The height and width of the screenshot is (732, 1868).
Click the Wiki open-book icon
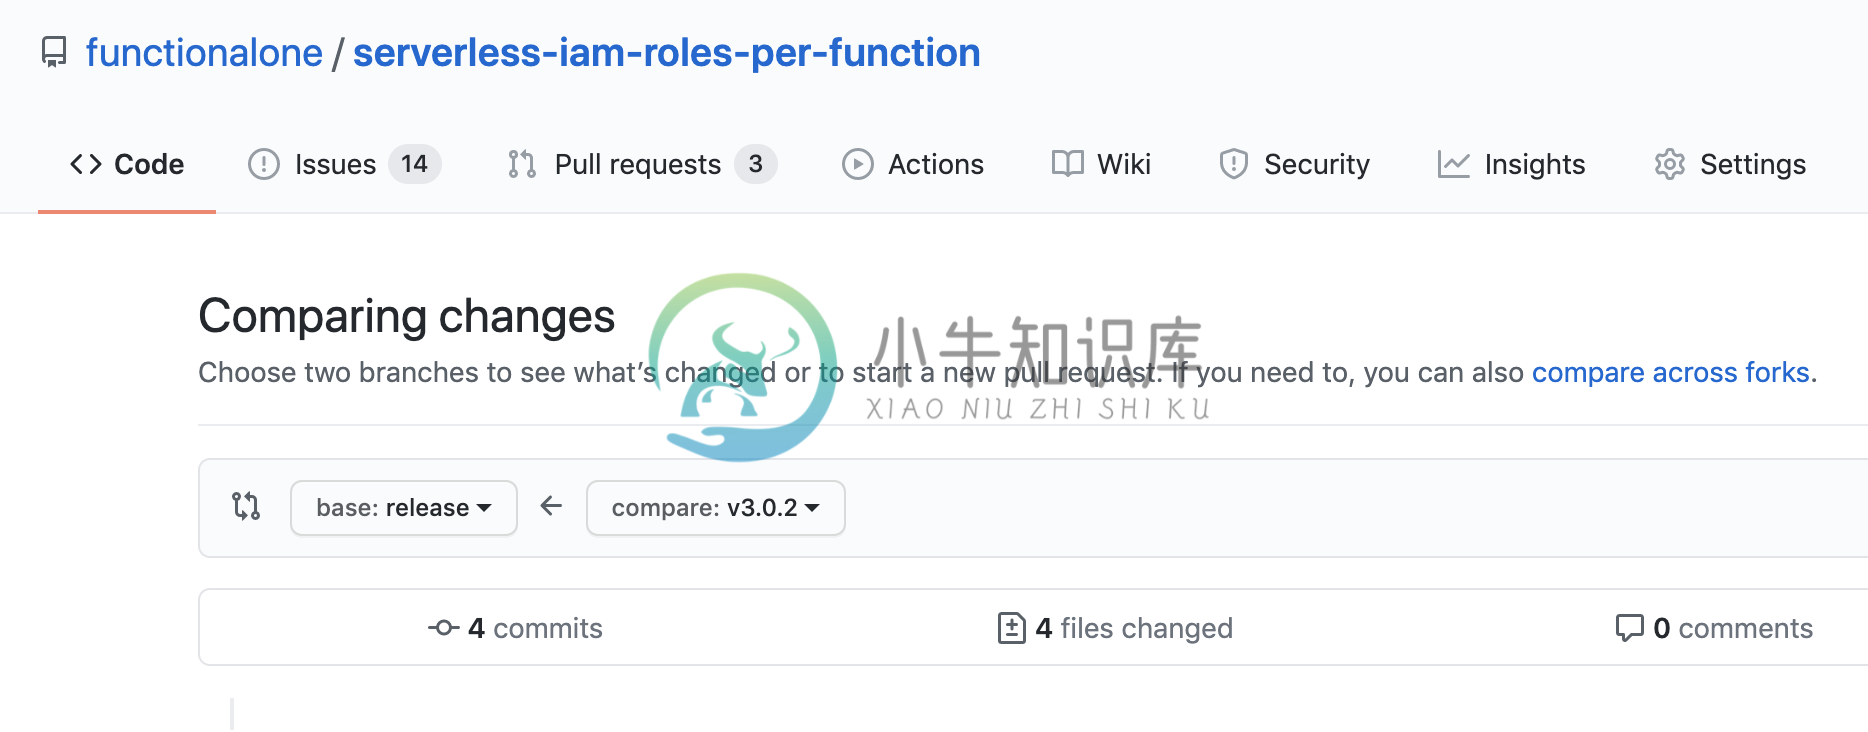coord(1068,164)
